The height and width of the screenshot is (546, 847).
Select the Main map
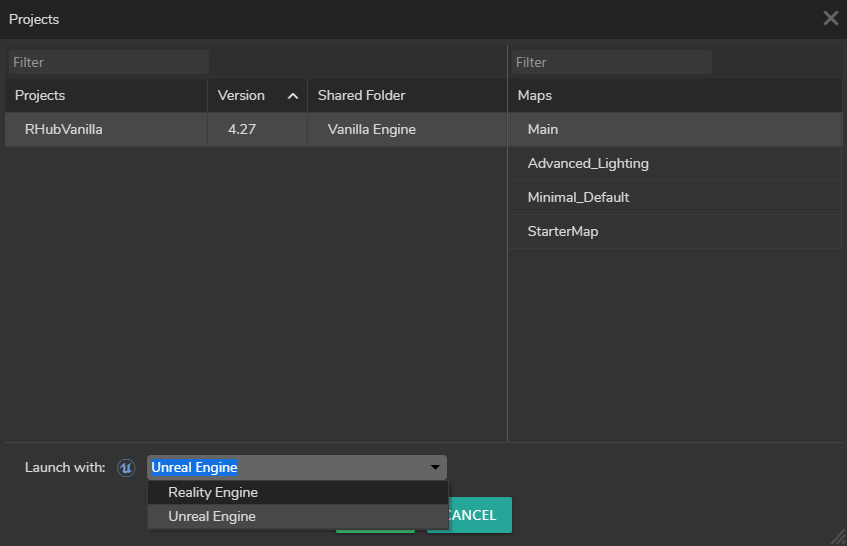675,130
